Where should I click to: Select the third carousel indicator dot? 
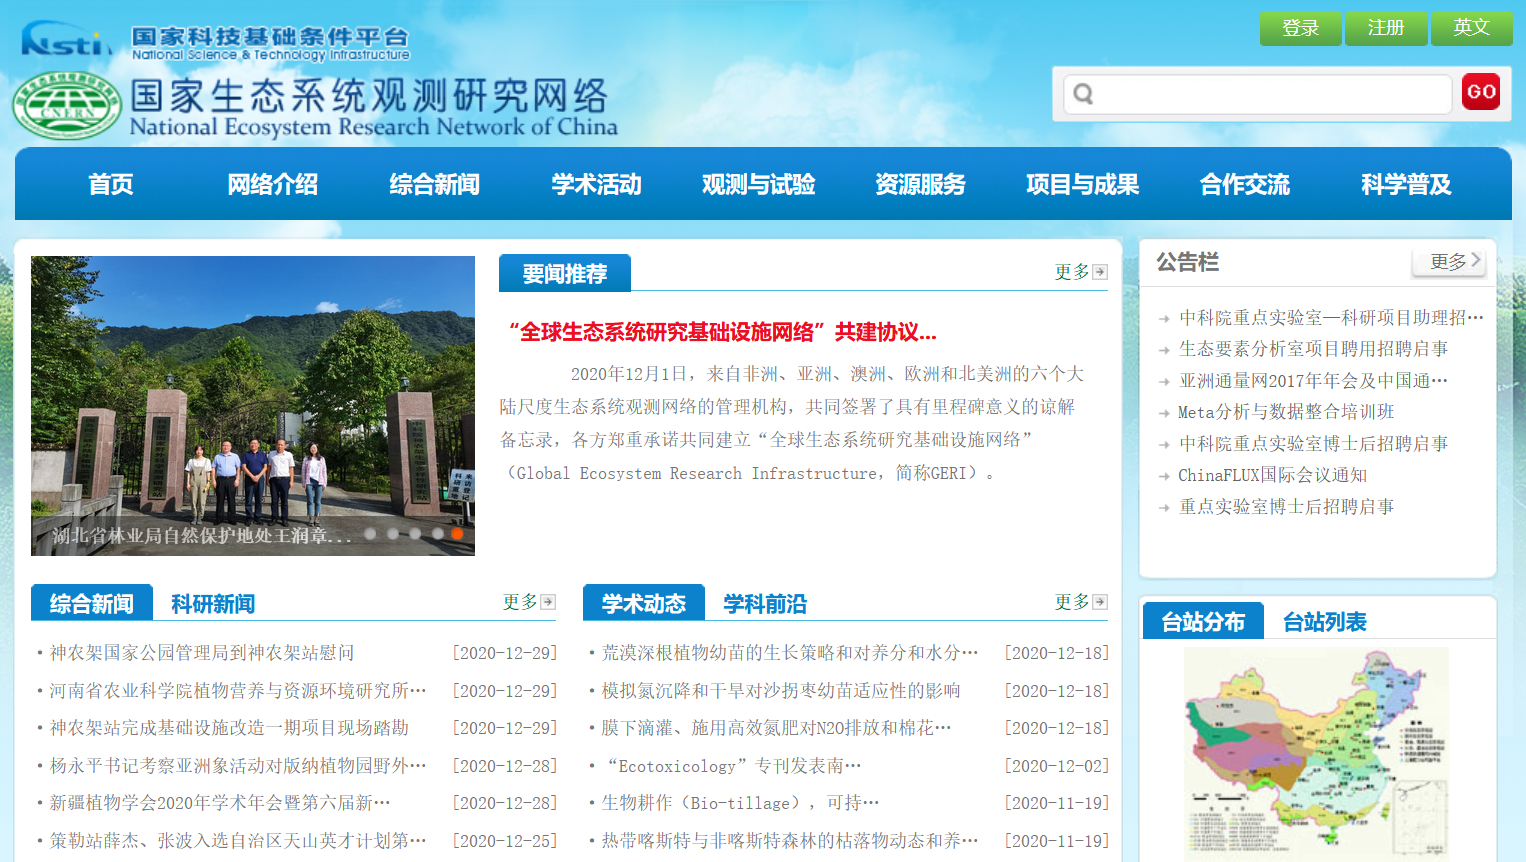[x=414, y=534]
